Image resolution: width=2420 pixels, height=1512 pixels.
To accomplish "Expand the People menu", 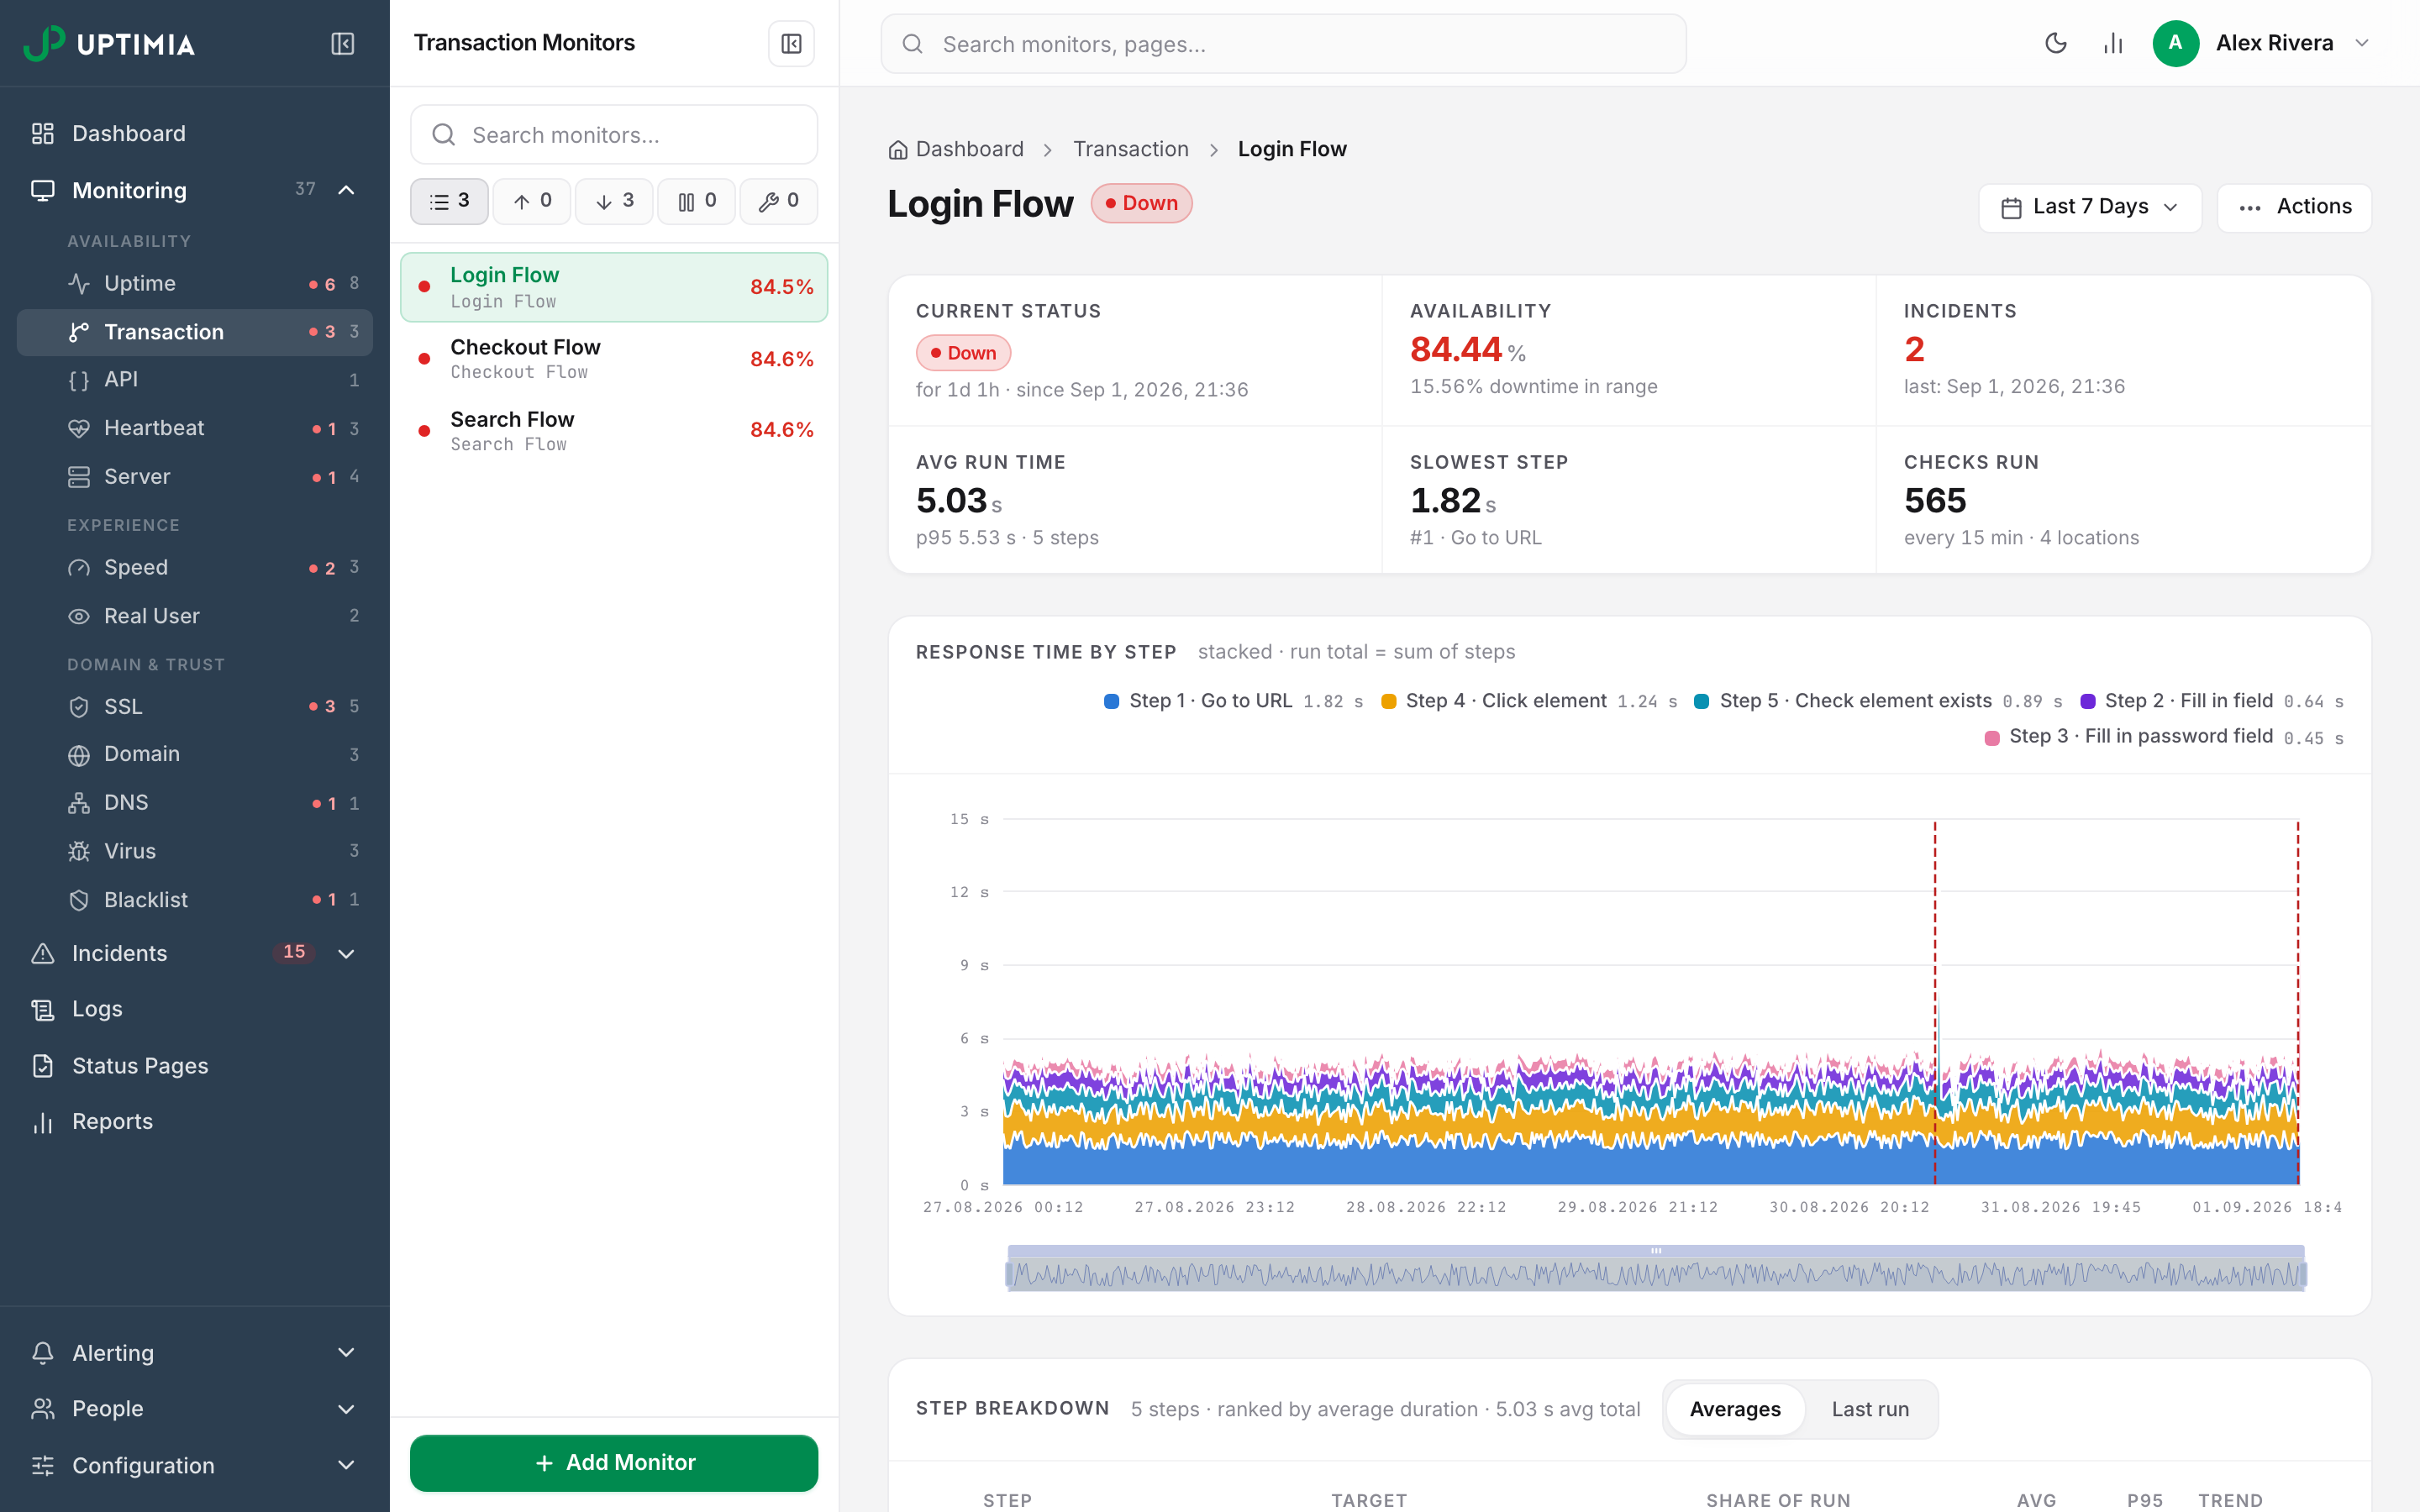I will pos(195,1408).
